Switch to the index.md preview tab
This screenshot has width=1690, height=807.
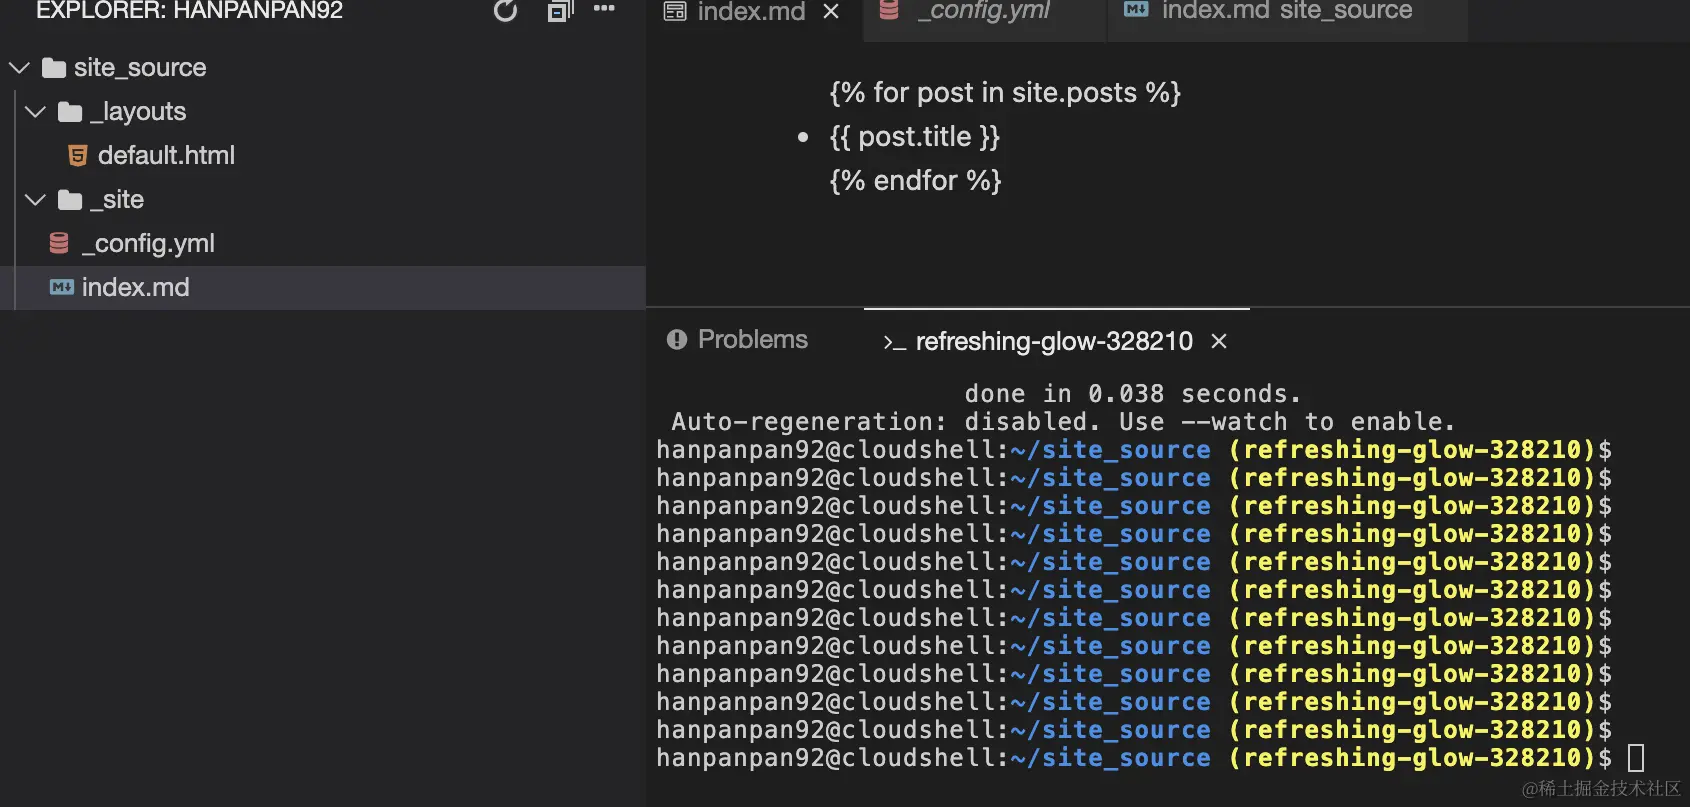pos(751,12)
